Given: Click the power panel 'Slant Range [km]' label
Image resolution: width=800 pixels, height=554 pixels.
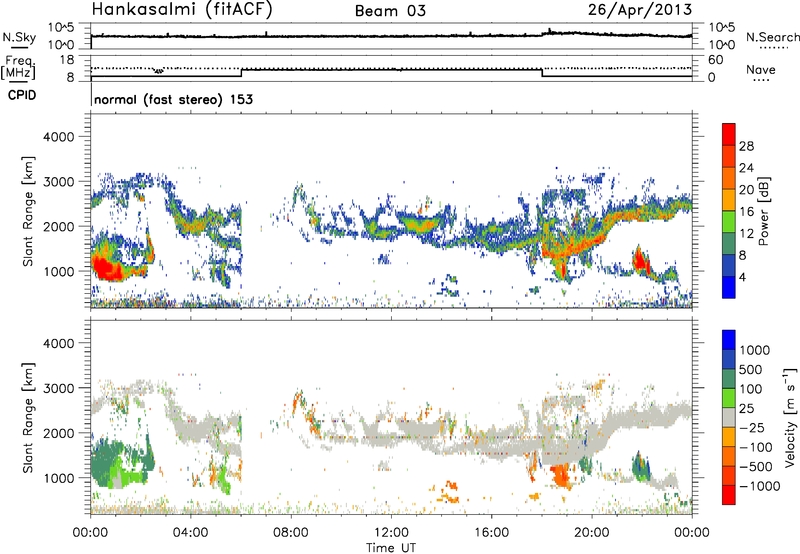Looking at the screenshot, I should pos(28,211).
